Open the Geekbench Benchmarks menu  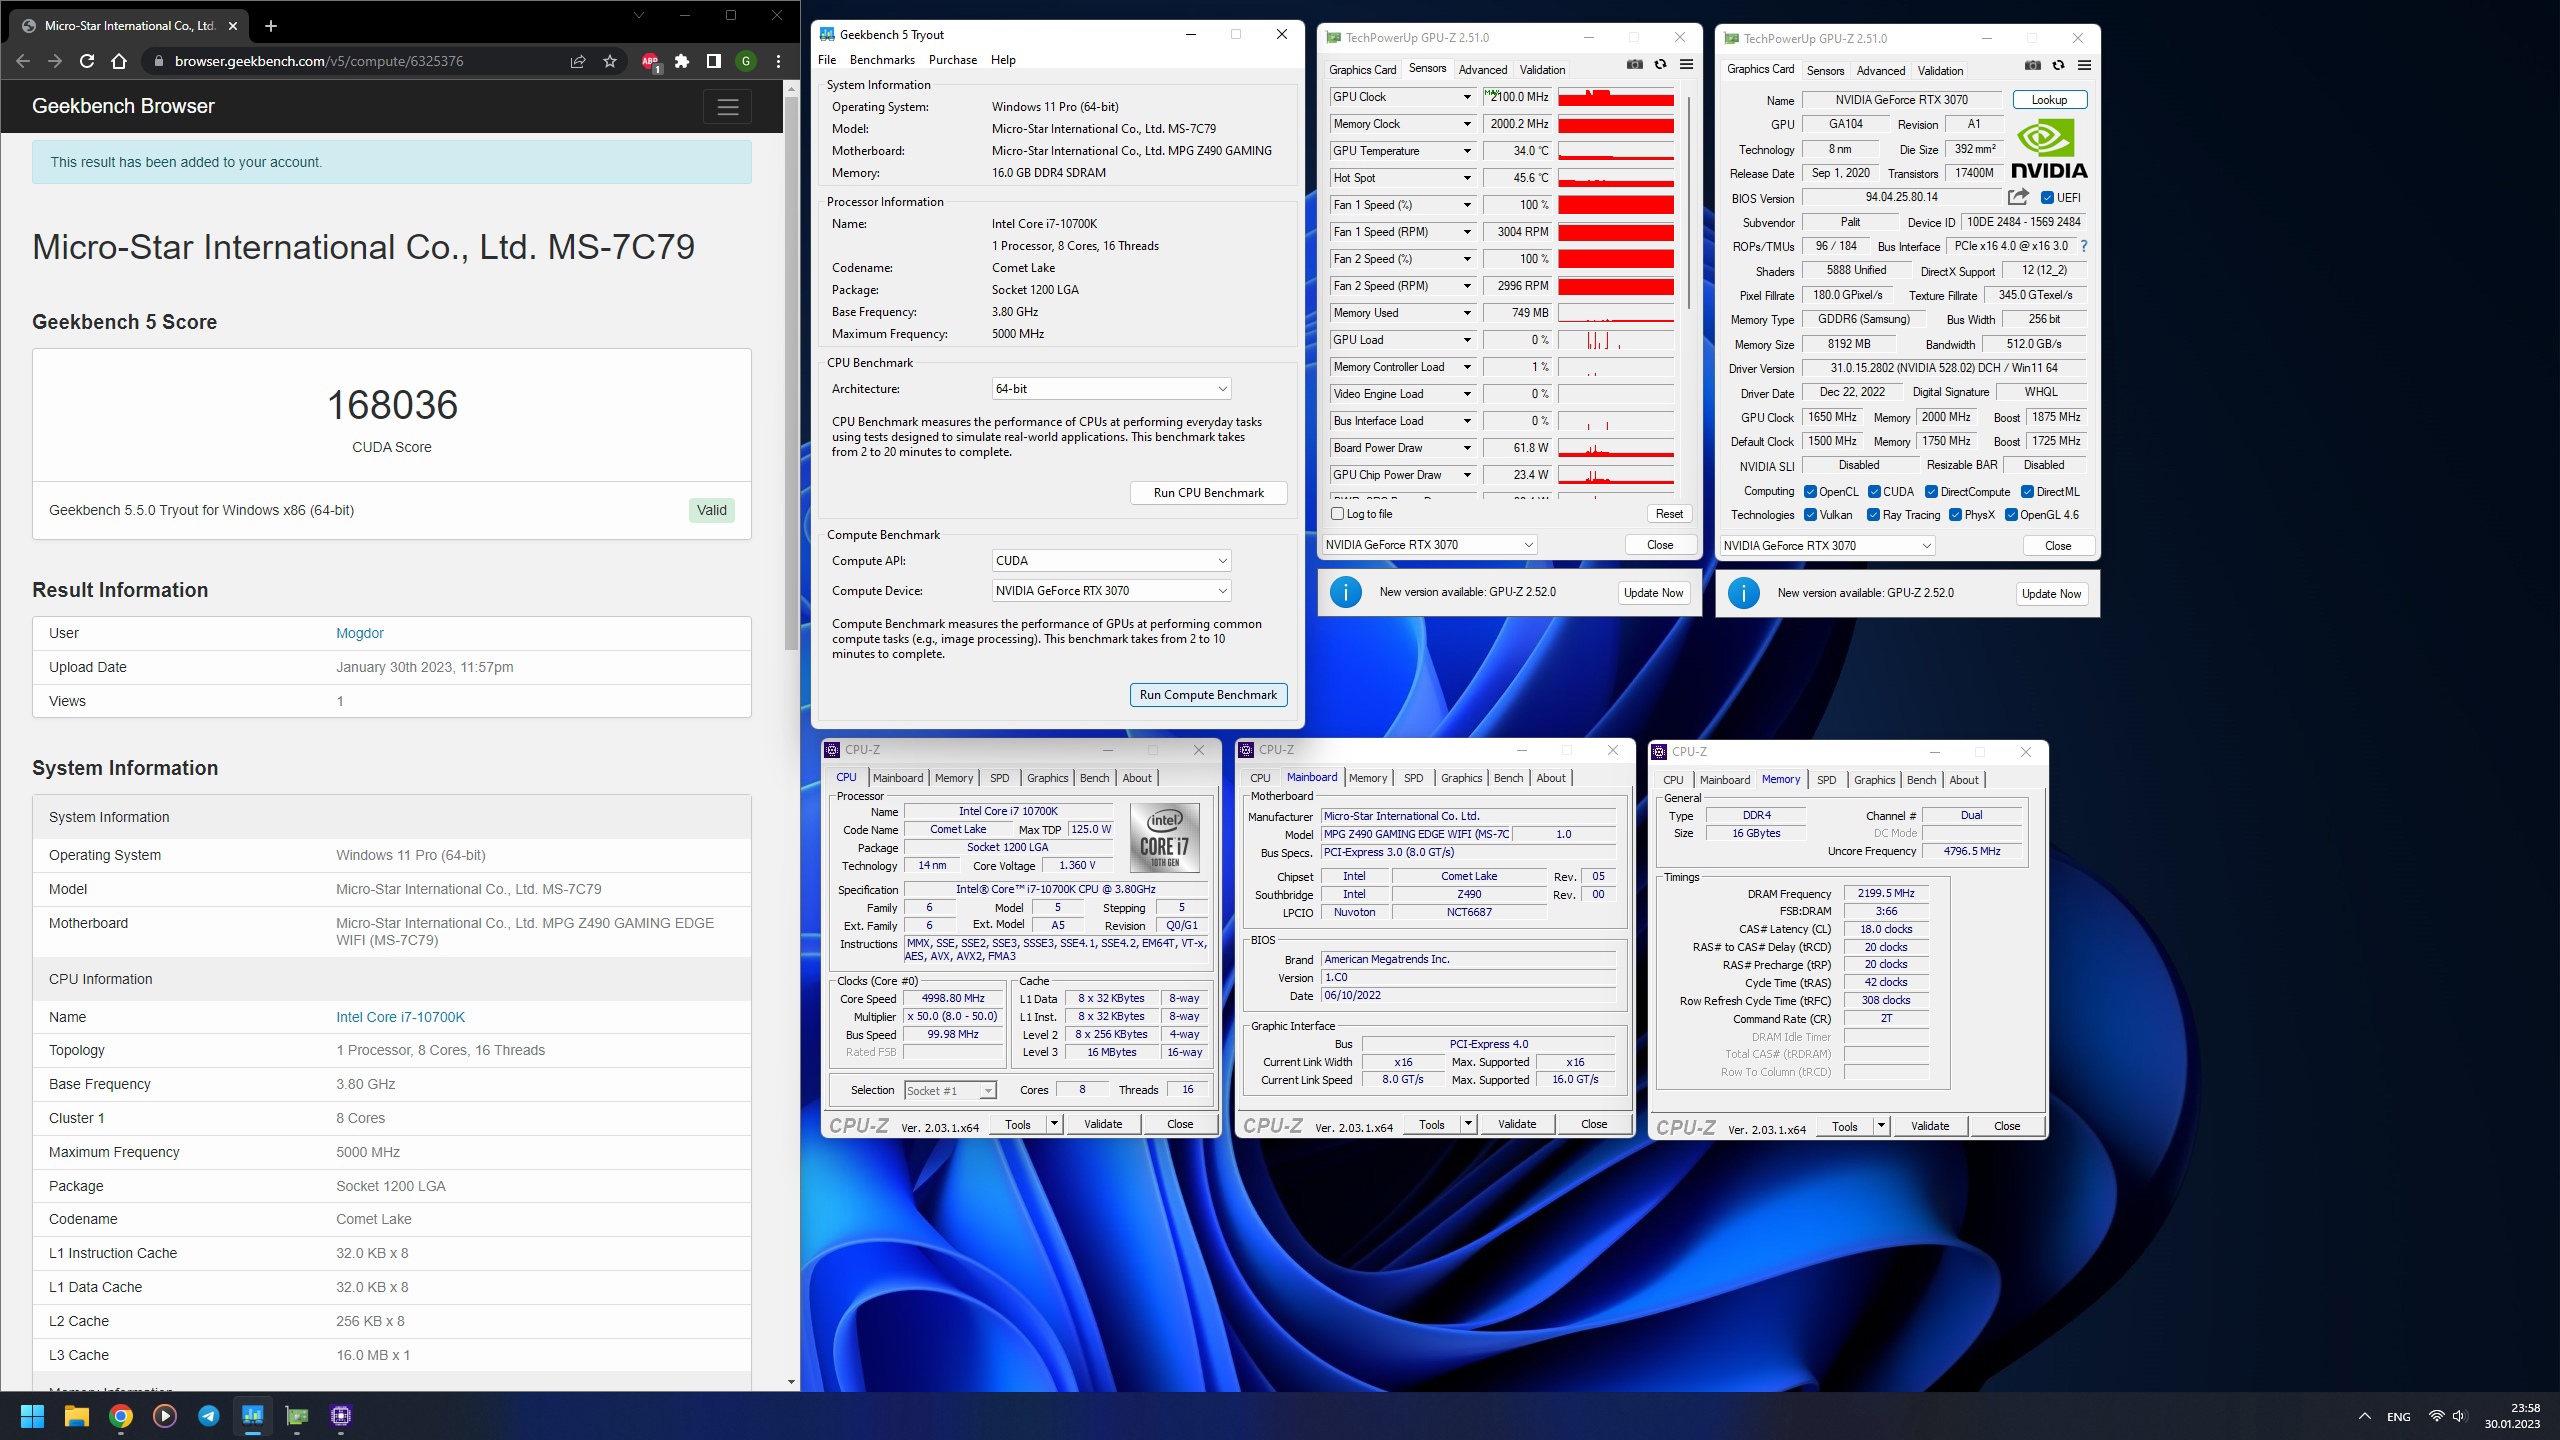point(882,60)
